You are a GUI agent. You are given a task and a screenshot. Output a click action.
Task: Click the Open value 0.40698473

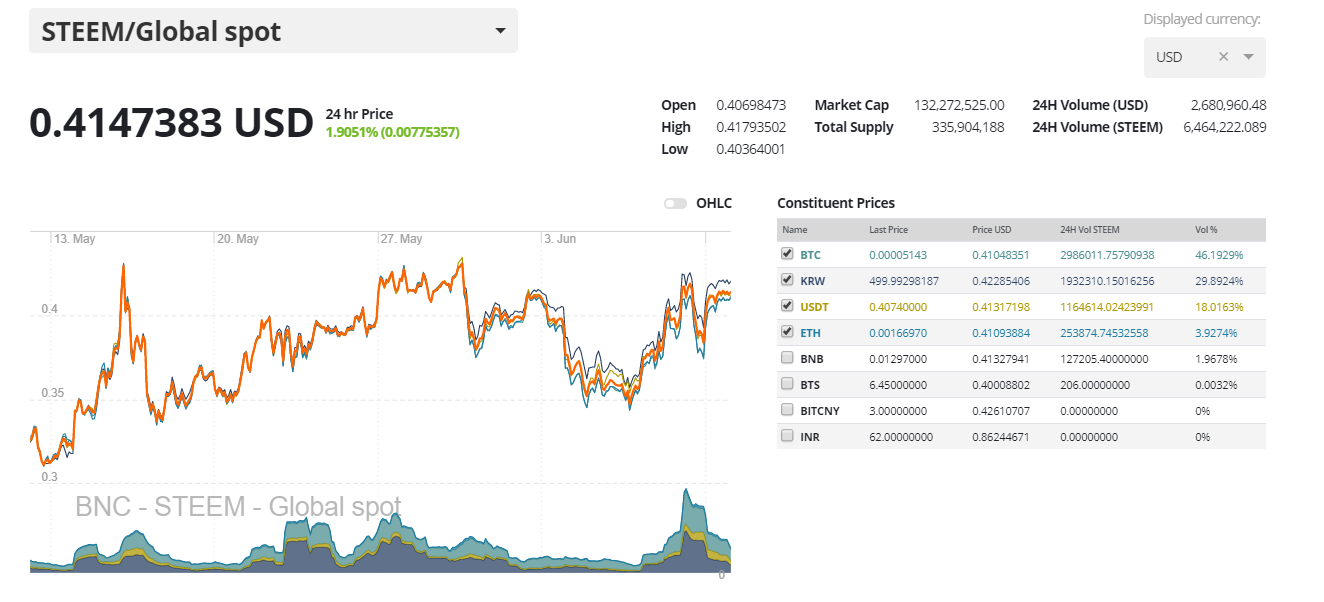pos(751,105)
